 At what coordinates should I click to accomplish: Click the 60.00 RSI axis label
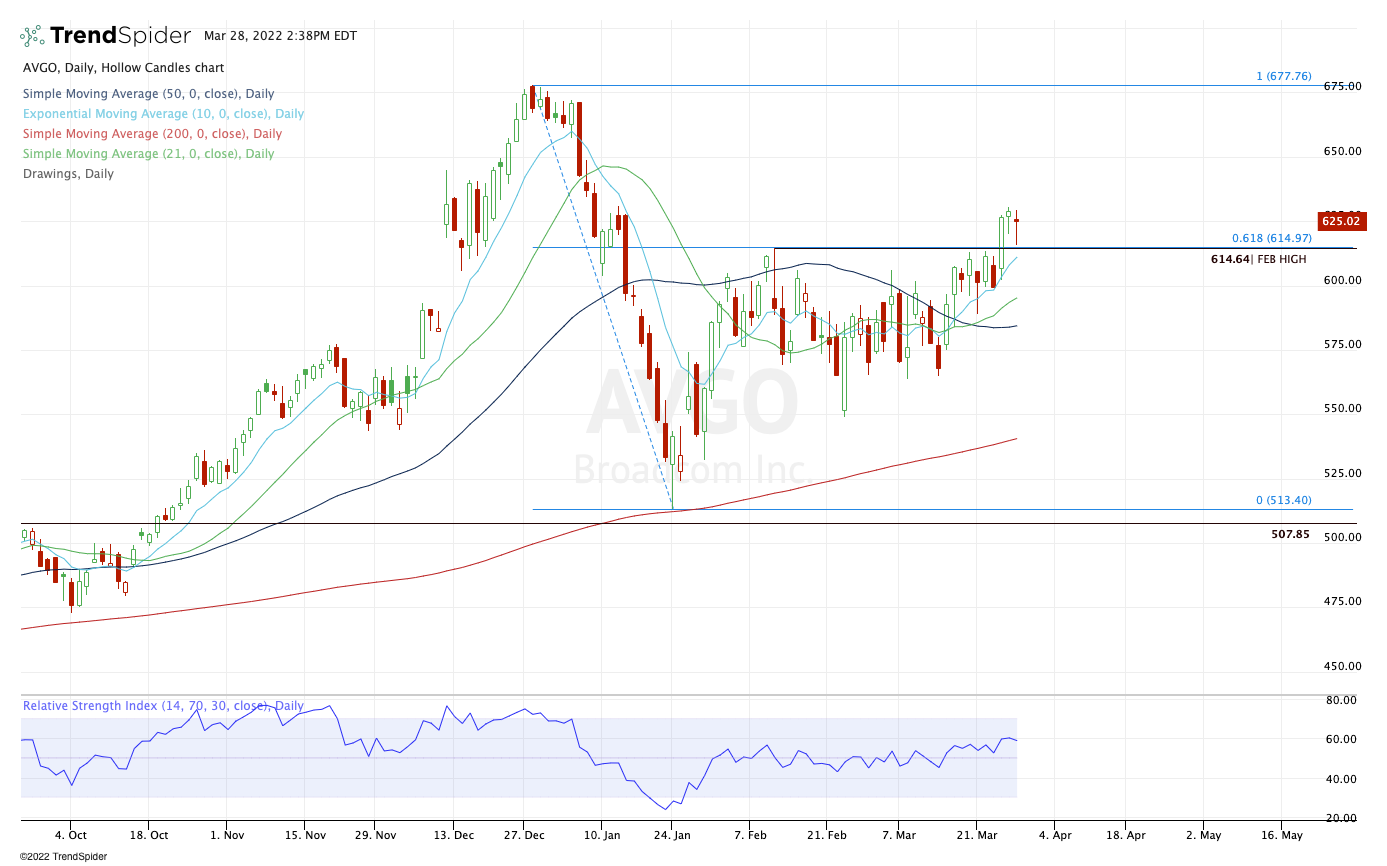tap(1341, 739)
